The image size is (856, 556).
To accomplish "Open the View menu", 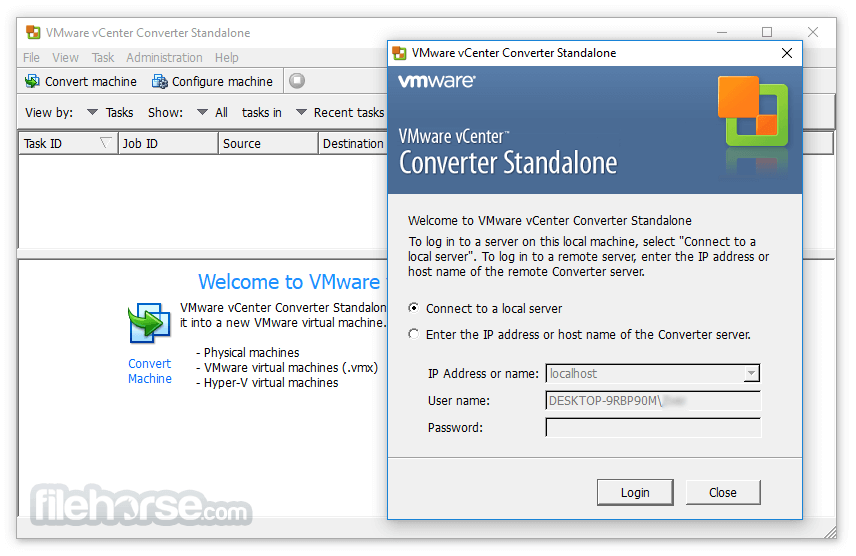I will (x=66, y=57).
